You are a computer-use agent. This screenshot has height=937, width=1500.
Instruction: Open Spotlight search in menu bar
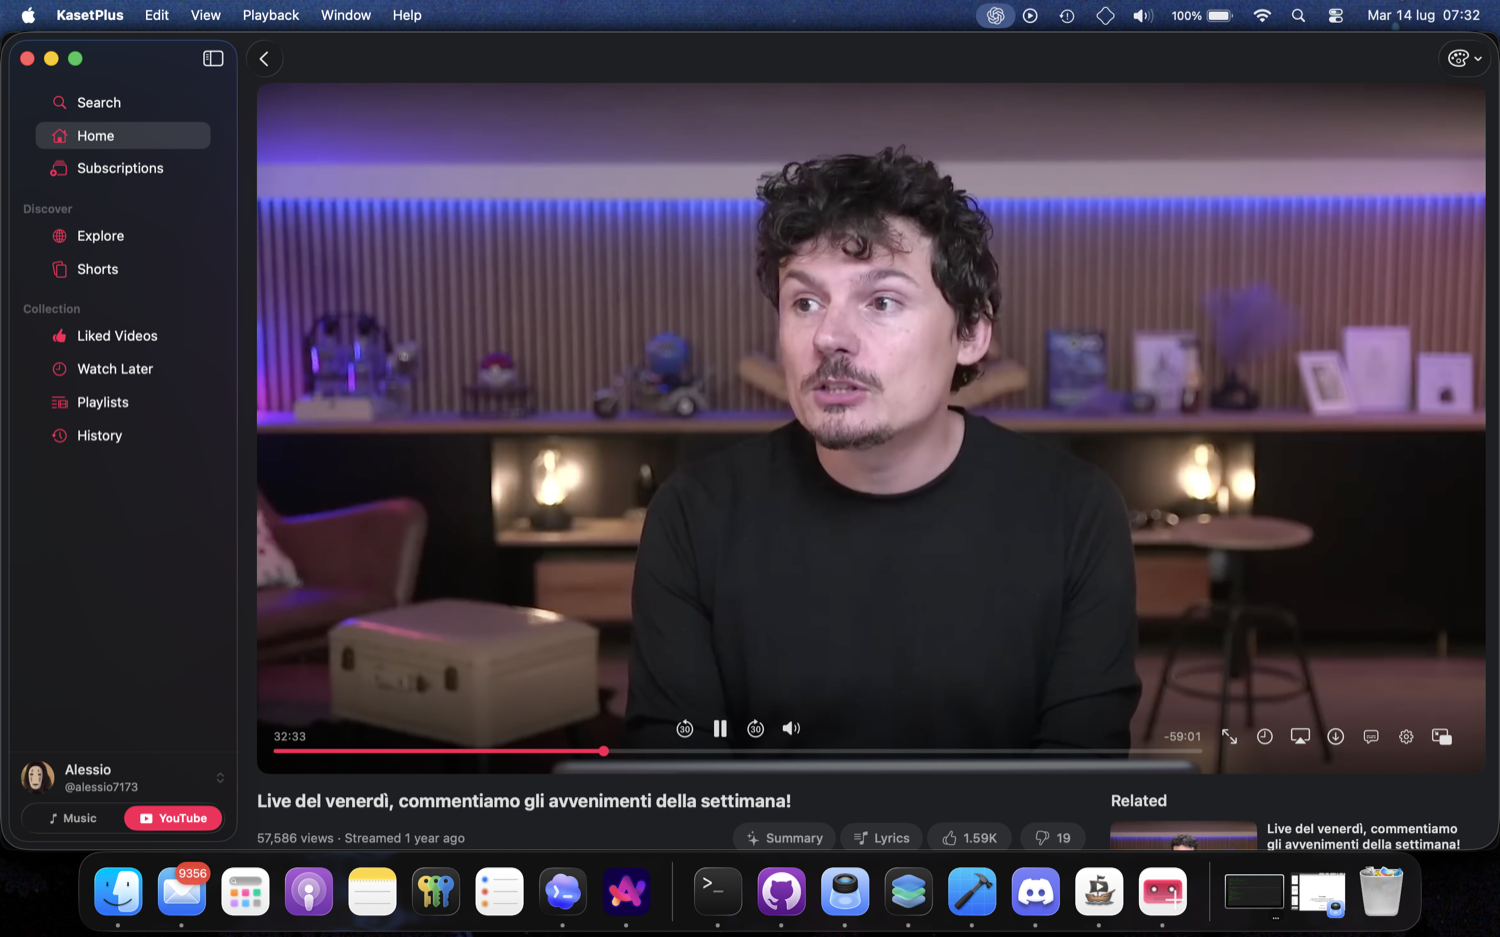(1298, 15)
